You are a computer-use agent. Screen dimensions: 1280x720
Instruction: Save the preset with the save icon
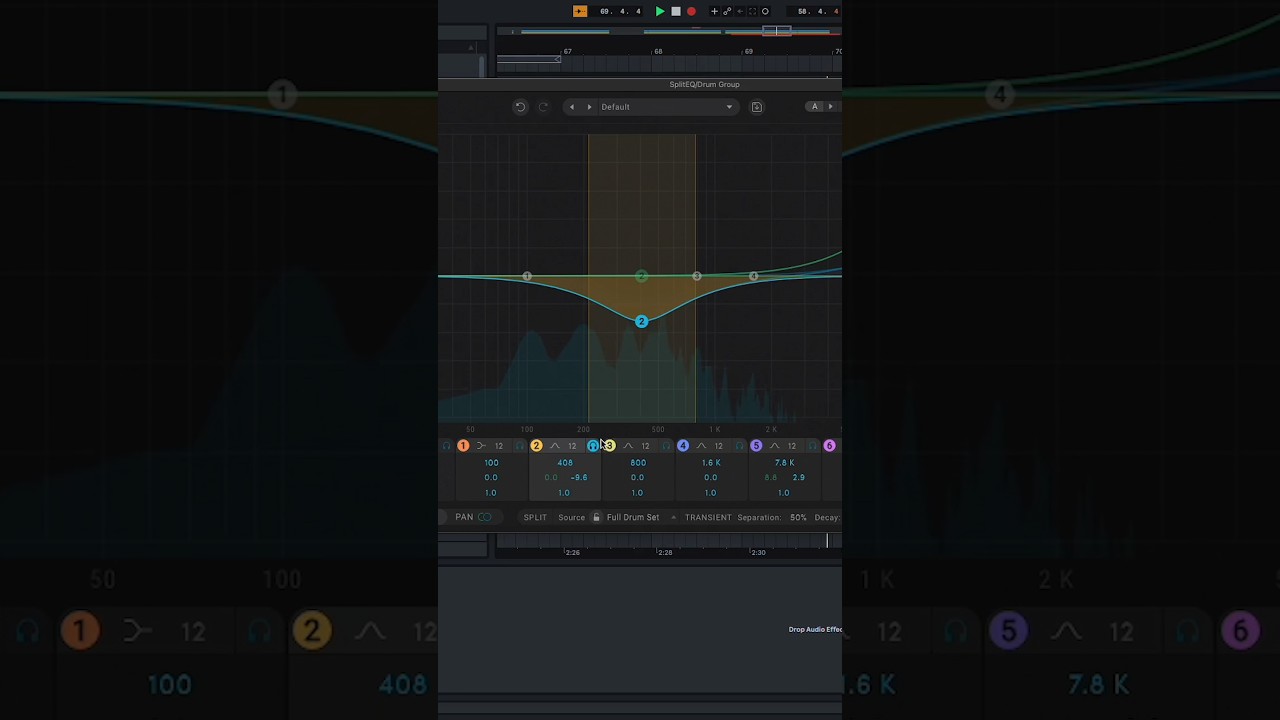pyautogui.click(x=757, y=107)
